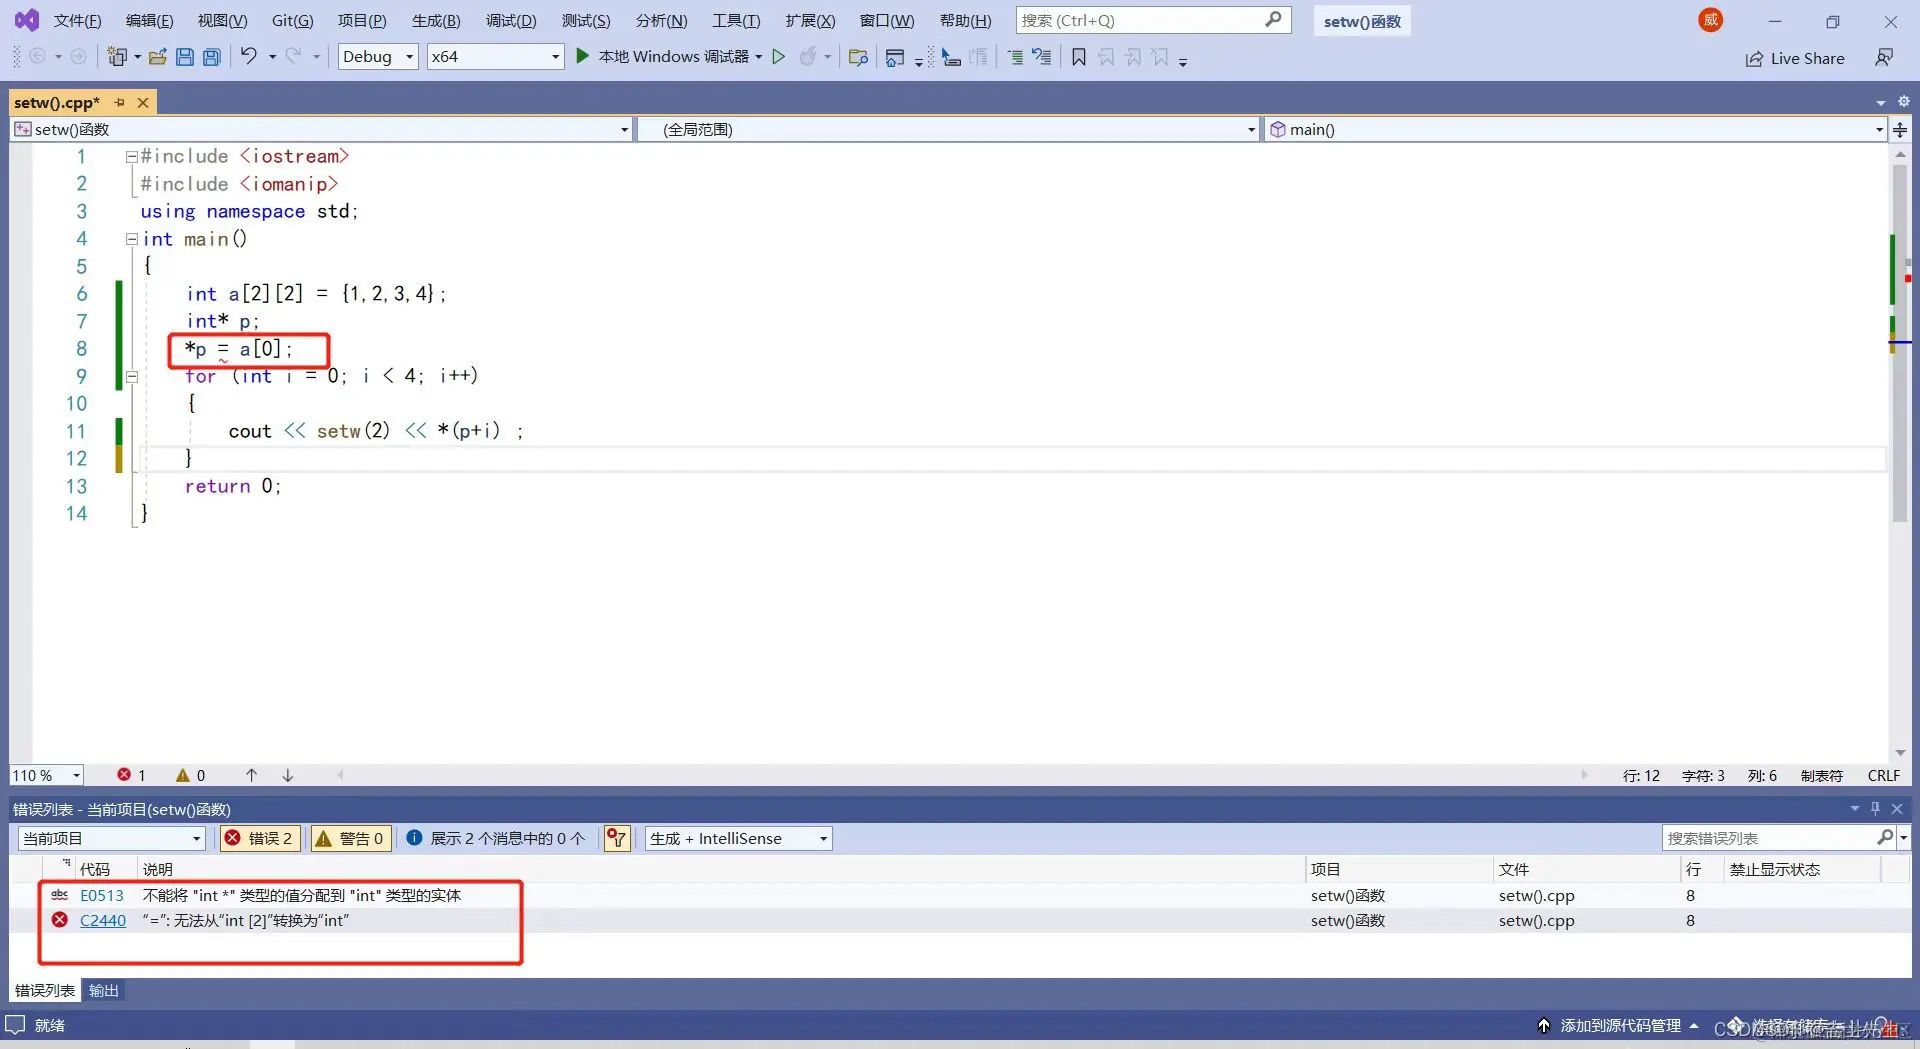Open the Build (生成) menu
Screen dimensions: 1920x1049
click(436, 20)
